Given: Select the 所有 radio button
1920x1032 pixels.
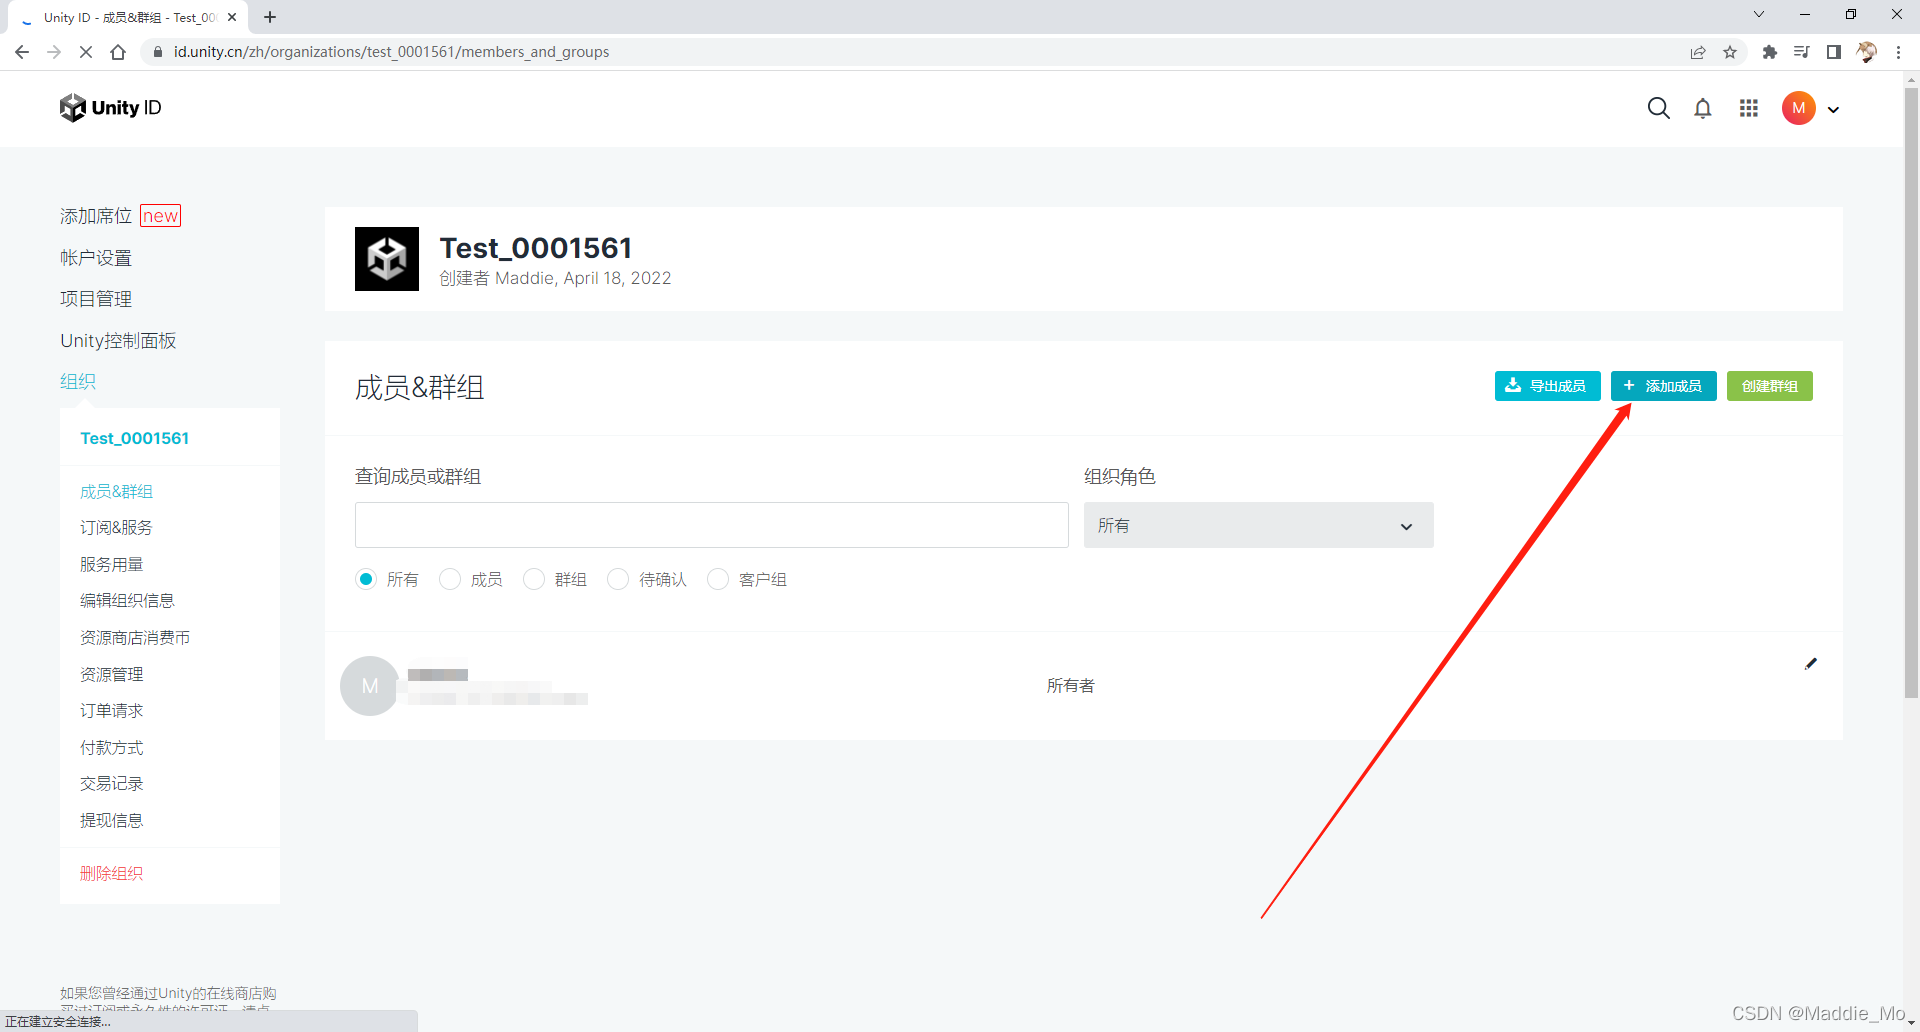Looking at the screenshot, I should (x=366, y=579).
